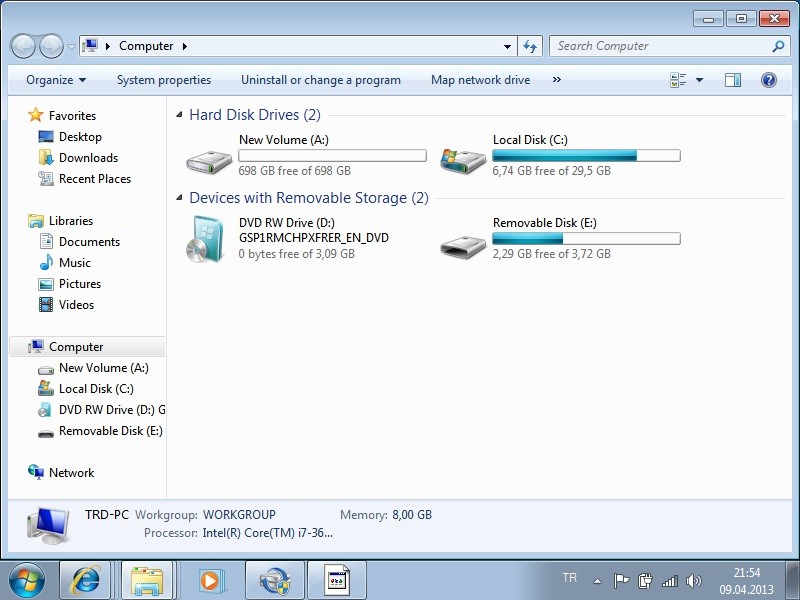Image resolution: width=800 pixels, height=600 pixels.
Task: Open the view options dropdown arrow
Action: pyautogui.click(x=699, y=80)
